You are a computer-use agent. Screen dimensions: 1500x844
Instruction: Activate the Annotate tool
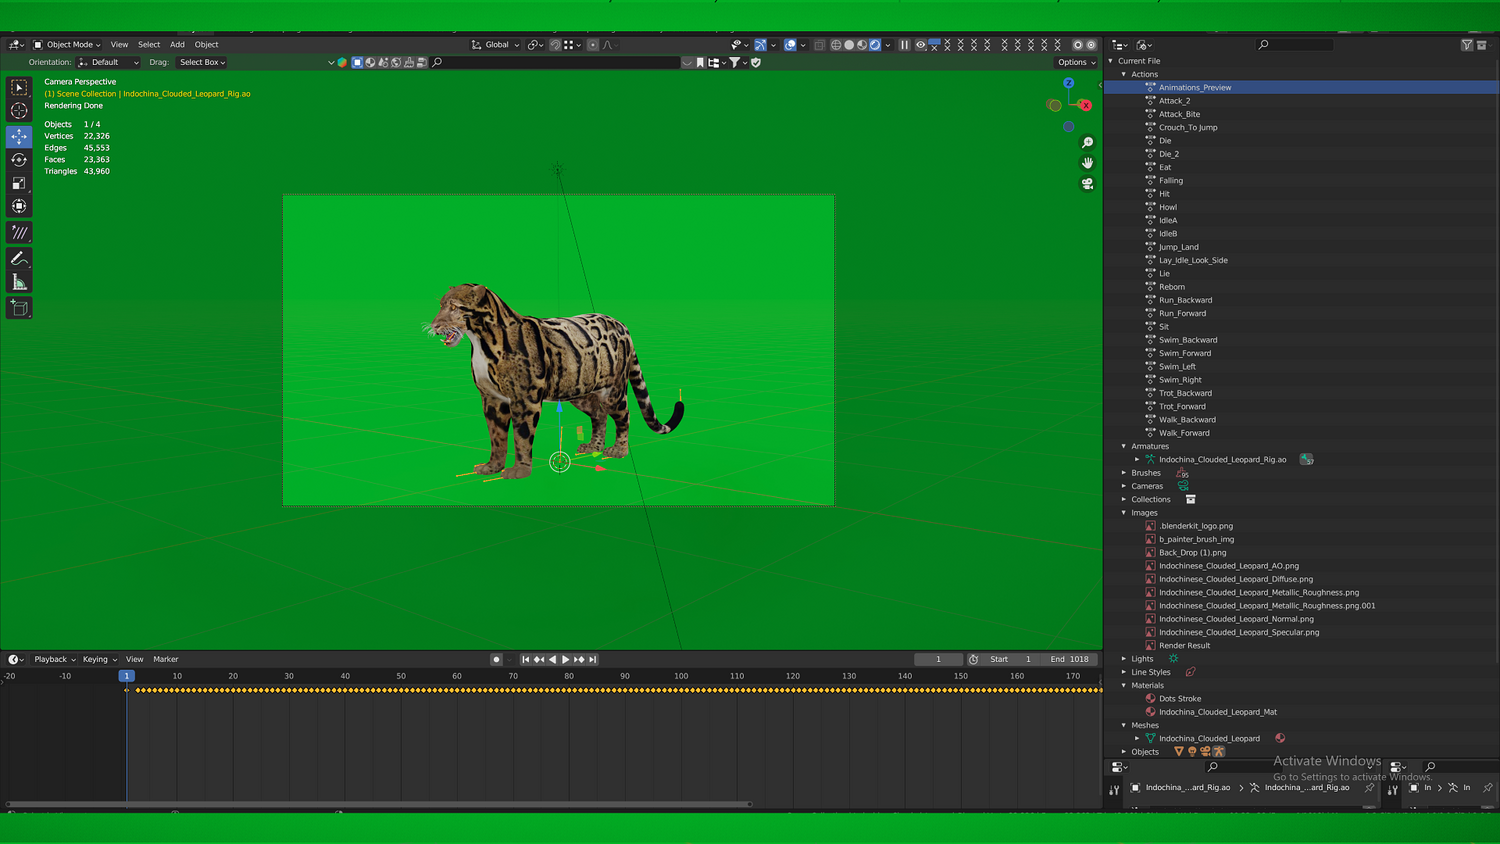point(19,258)
